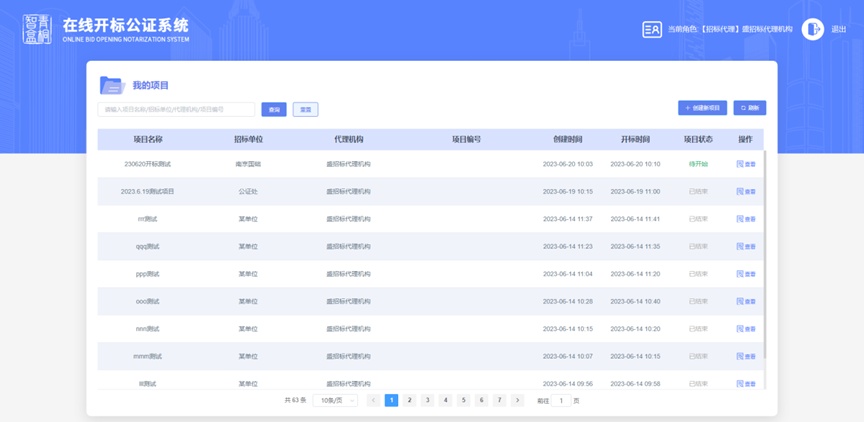This screenshot has height=422, width=864.
Task: View details of rrr测试 project
Action: 746,219
